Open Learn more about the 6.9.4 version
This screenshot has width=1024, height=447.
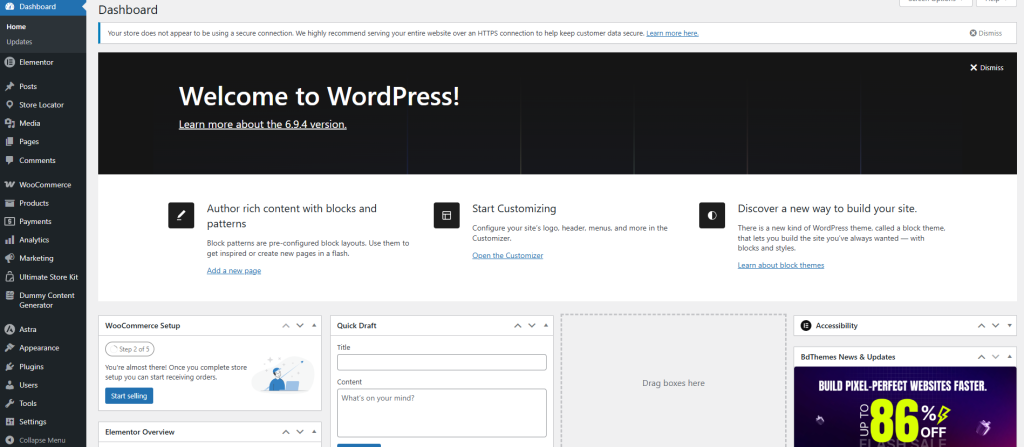[263, 124]
